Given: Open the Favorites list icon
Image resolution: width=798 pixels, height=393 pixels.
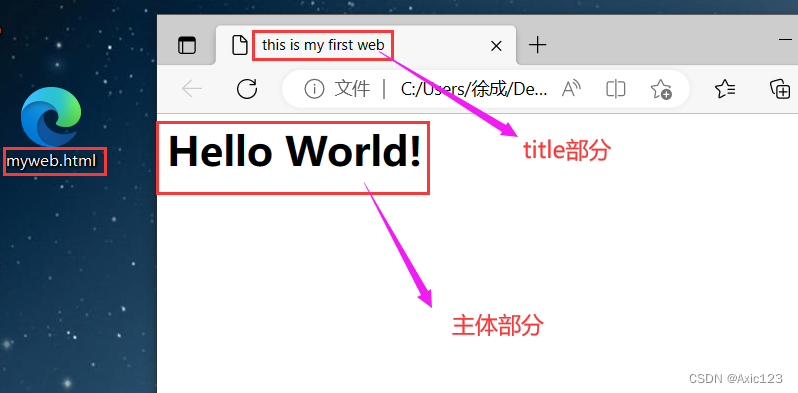Looking at the screenshot, I should 725,89.
